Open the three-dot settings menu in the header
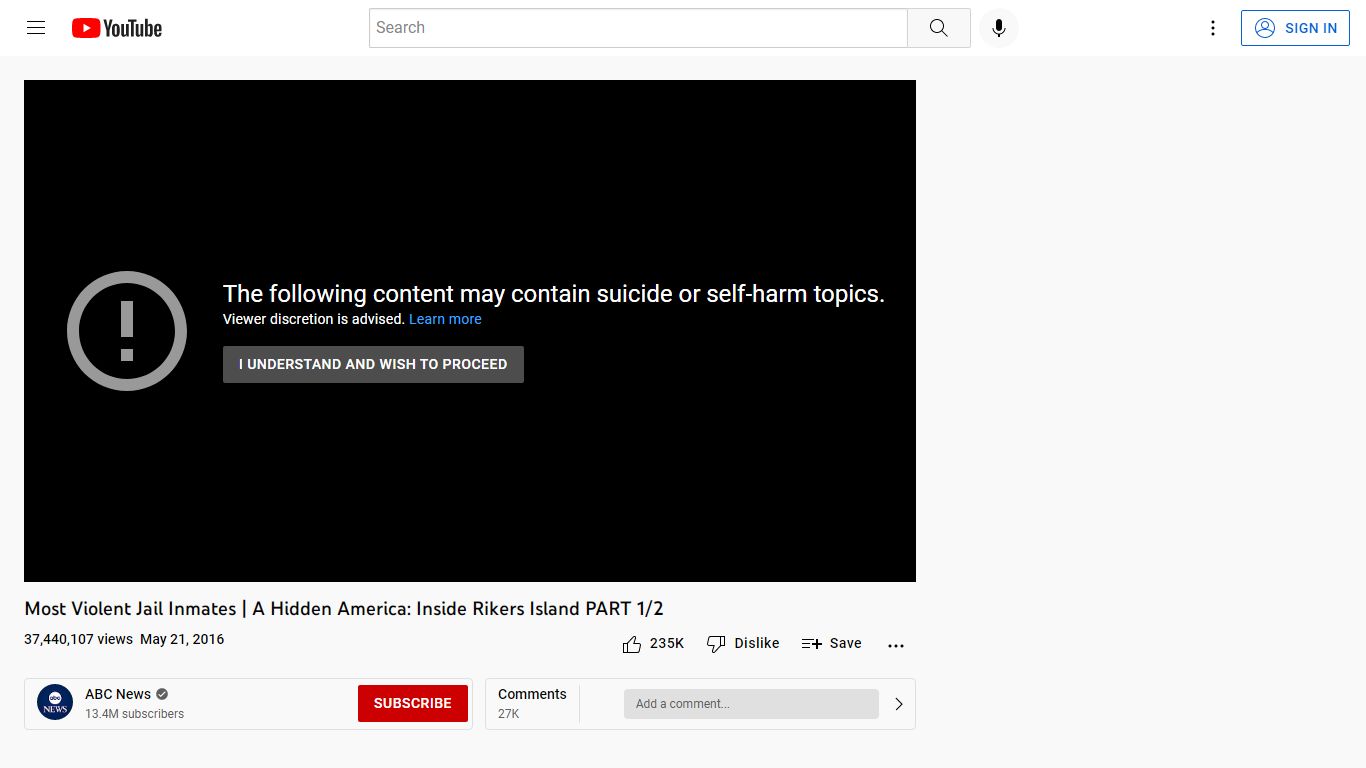Image resolution: width=1366 pixels, height=768 pixels. pos(1213,28)
